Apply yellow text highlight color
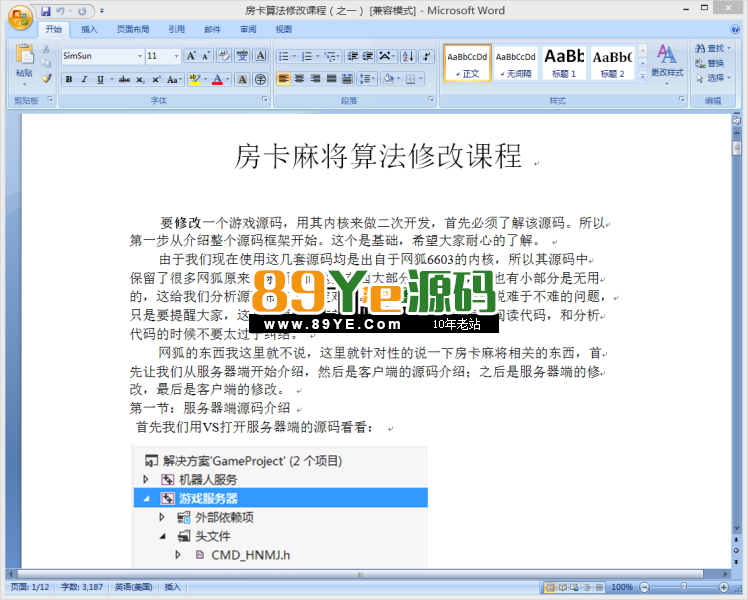 point(194,79)
